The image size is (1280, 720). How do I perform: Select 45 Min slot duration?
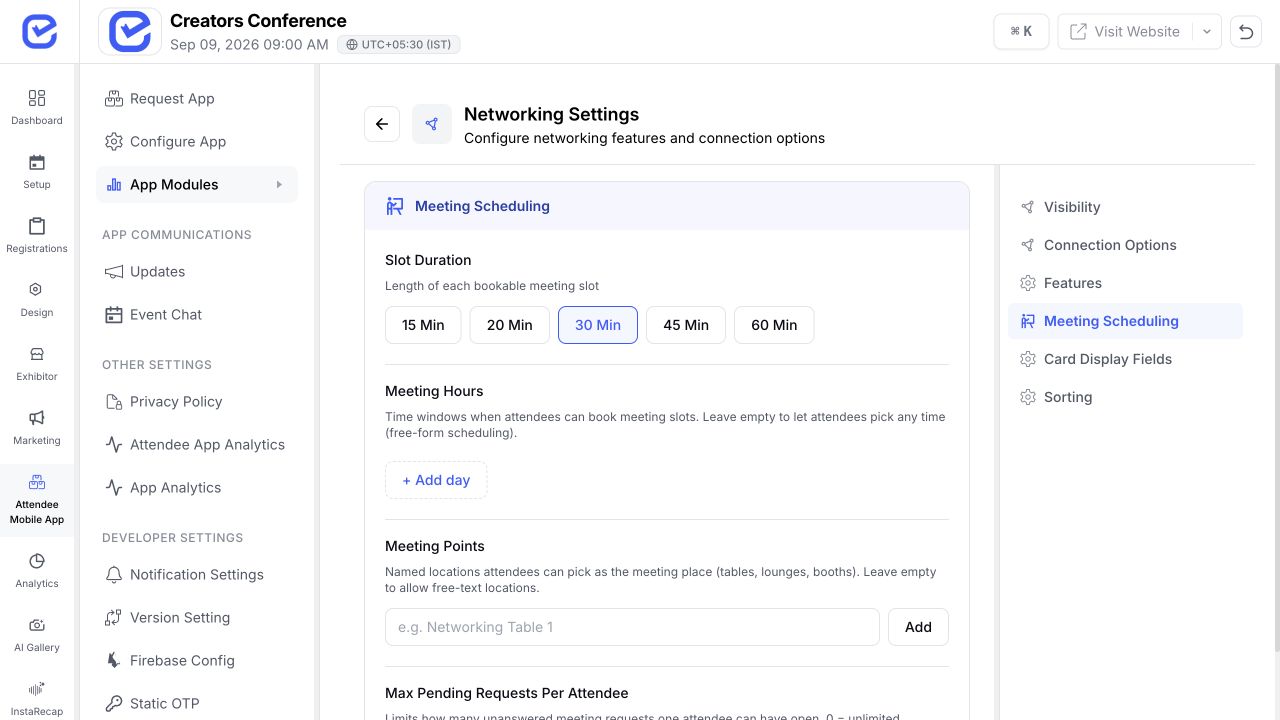[x=686, y=325]
